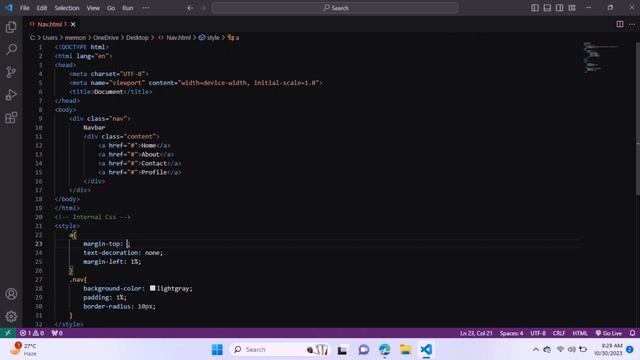Screen dimensions: 640x360
Task: Change indentation via Spaces: 4
Action: coord(511,333)
